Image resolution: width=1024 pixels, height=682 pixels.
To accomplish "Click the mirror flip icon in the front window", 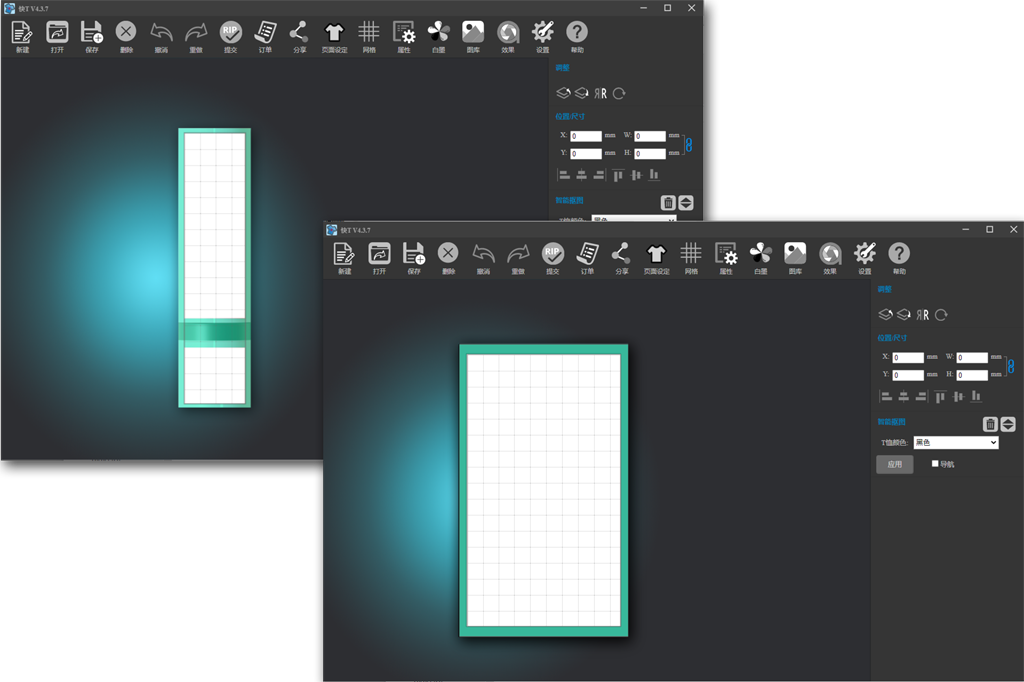I will pyautogui.click(x=924, y=315).
